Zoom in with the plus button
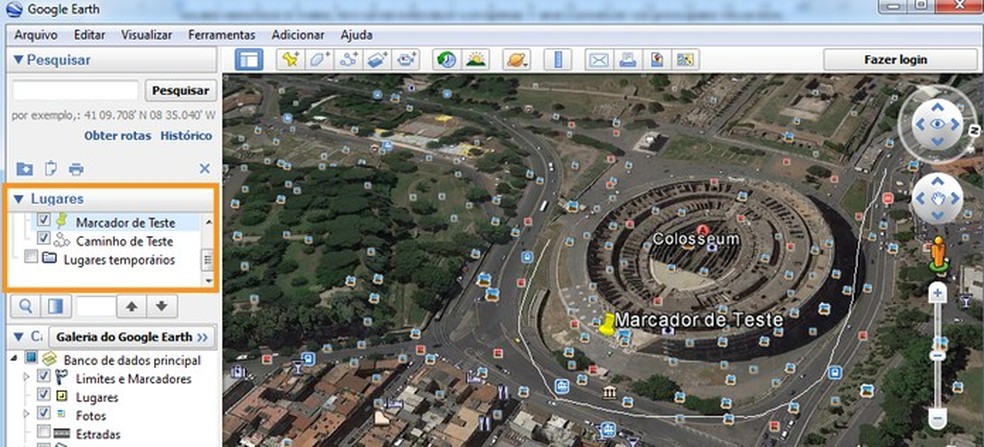 [x=938, y=293]
